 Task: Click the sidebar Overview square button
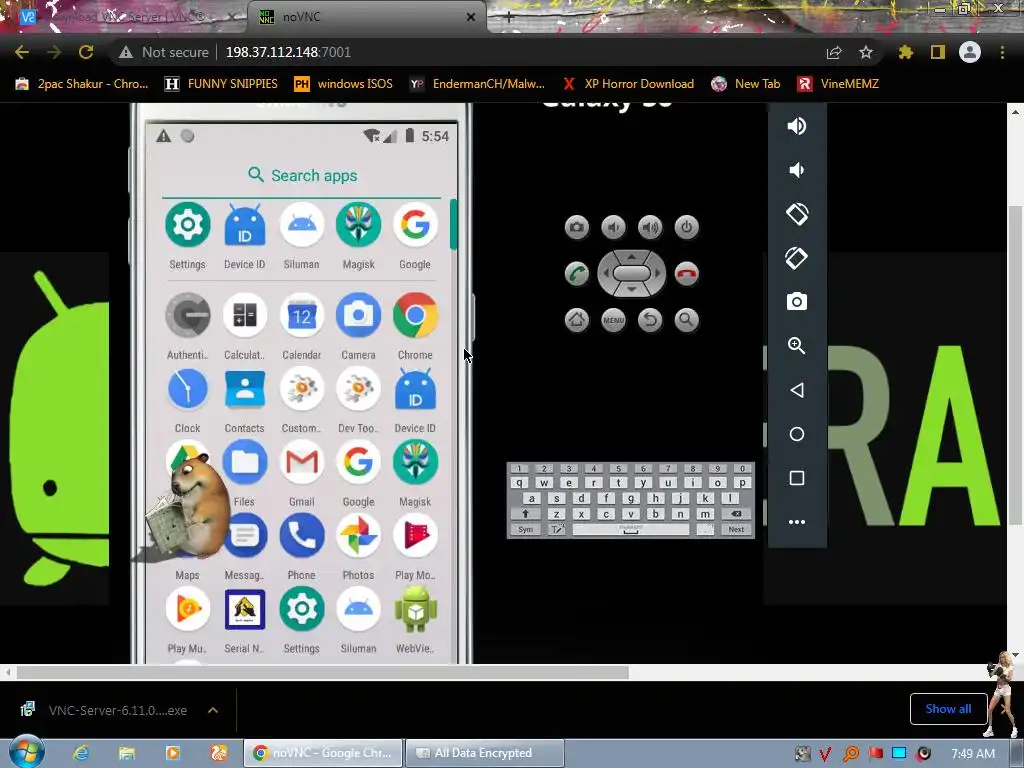tap(797, 478)
